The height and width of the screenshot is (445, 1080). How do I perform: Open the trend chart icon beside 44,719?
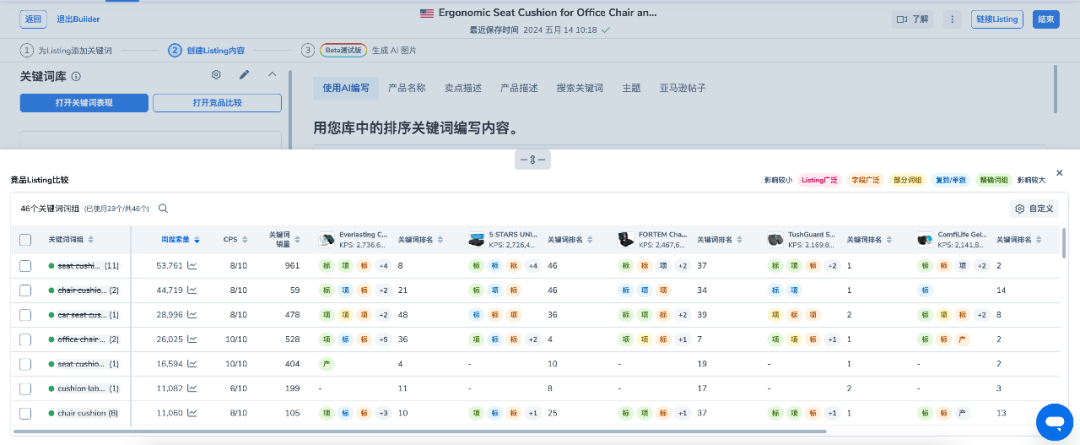(x=192, y=290)
